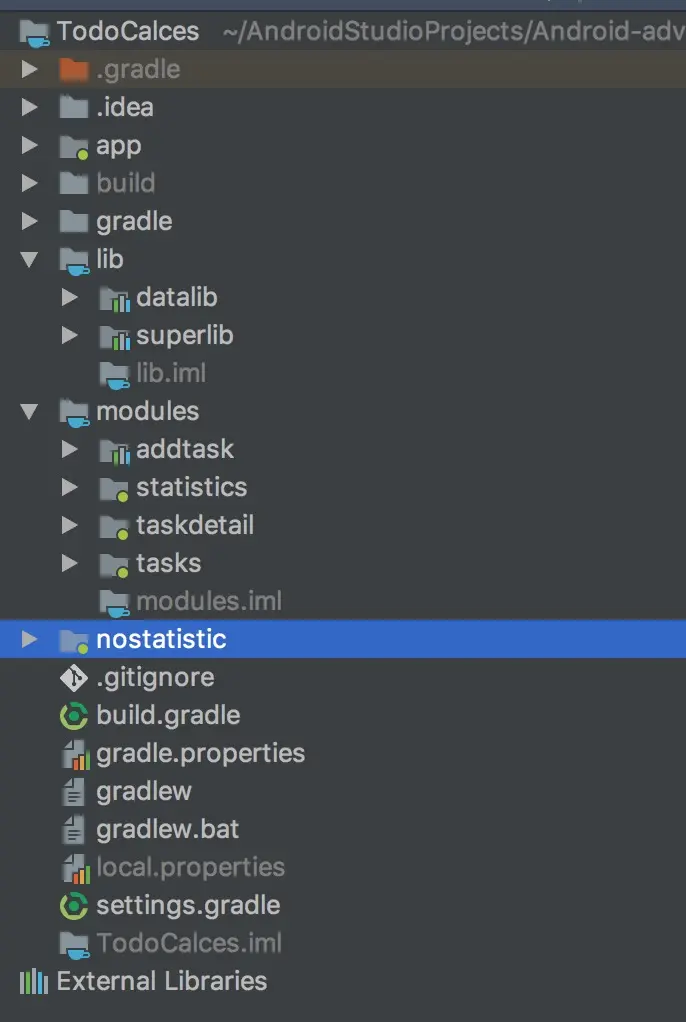The height and width of the screenshot is (1022, 686).
Task: Click the git icon next to .gitignore
Action: tap(74, 678)
